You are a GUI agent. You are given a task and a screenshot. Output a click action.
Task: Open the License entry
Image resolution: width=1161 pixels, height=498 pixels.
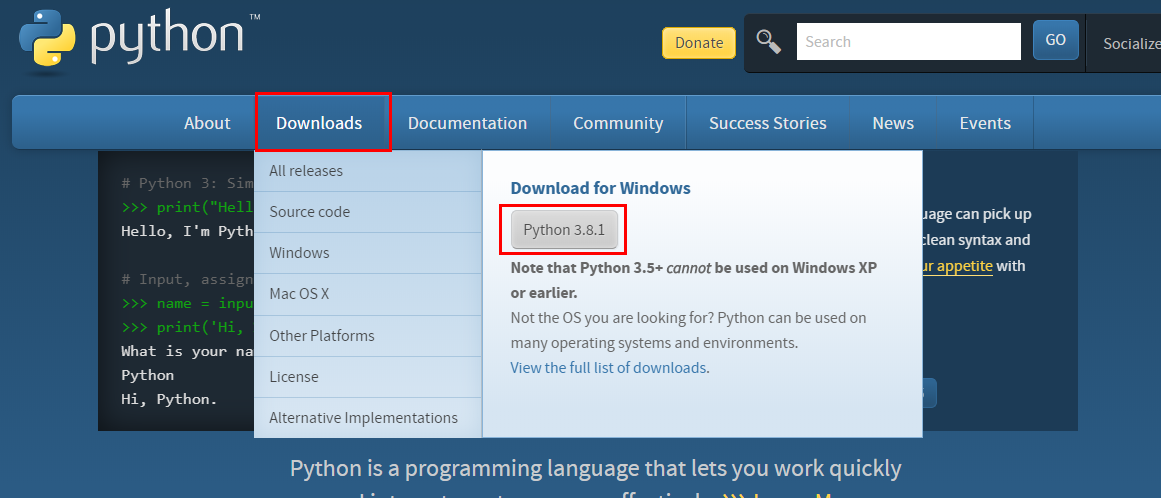[x=368, y=377]
